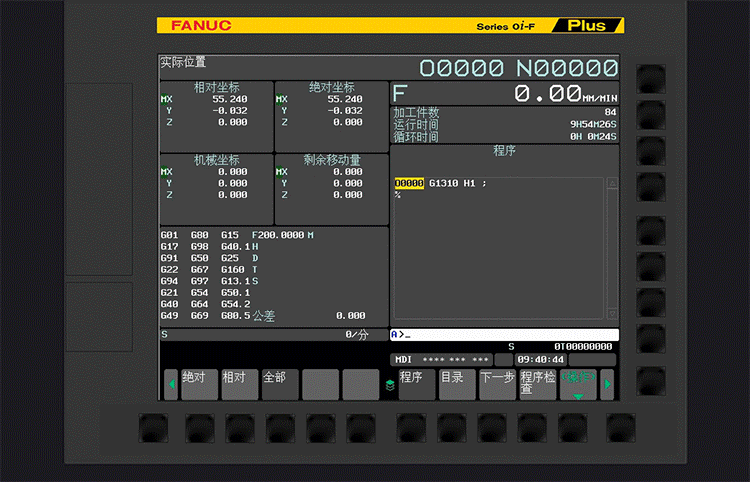
Task: Push hardware key beneath the 目录 softkey
Action: pos(451,428)
